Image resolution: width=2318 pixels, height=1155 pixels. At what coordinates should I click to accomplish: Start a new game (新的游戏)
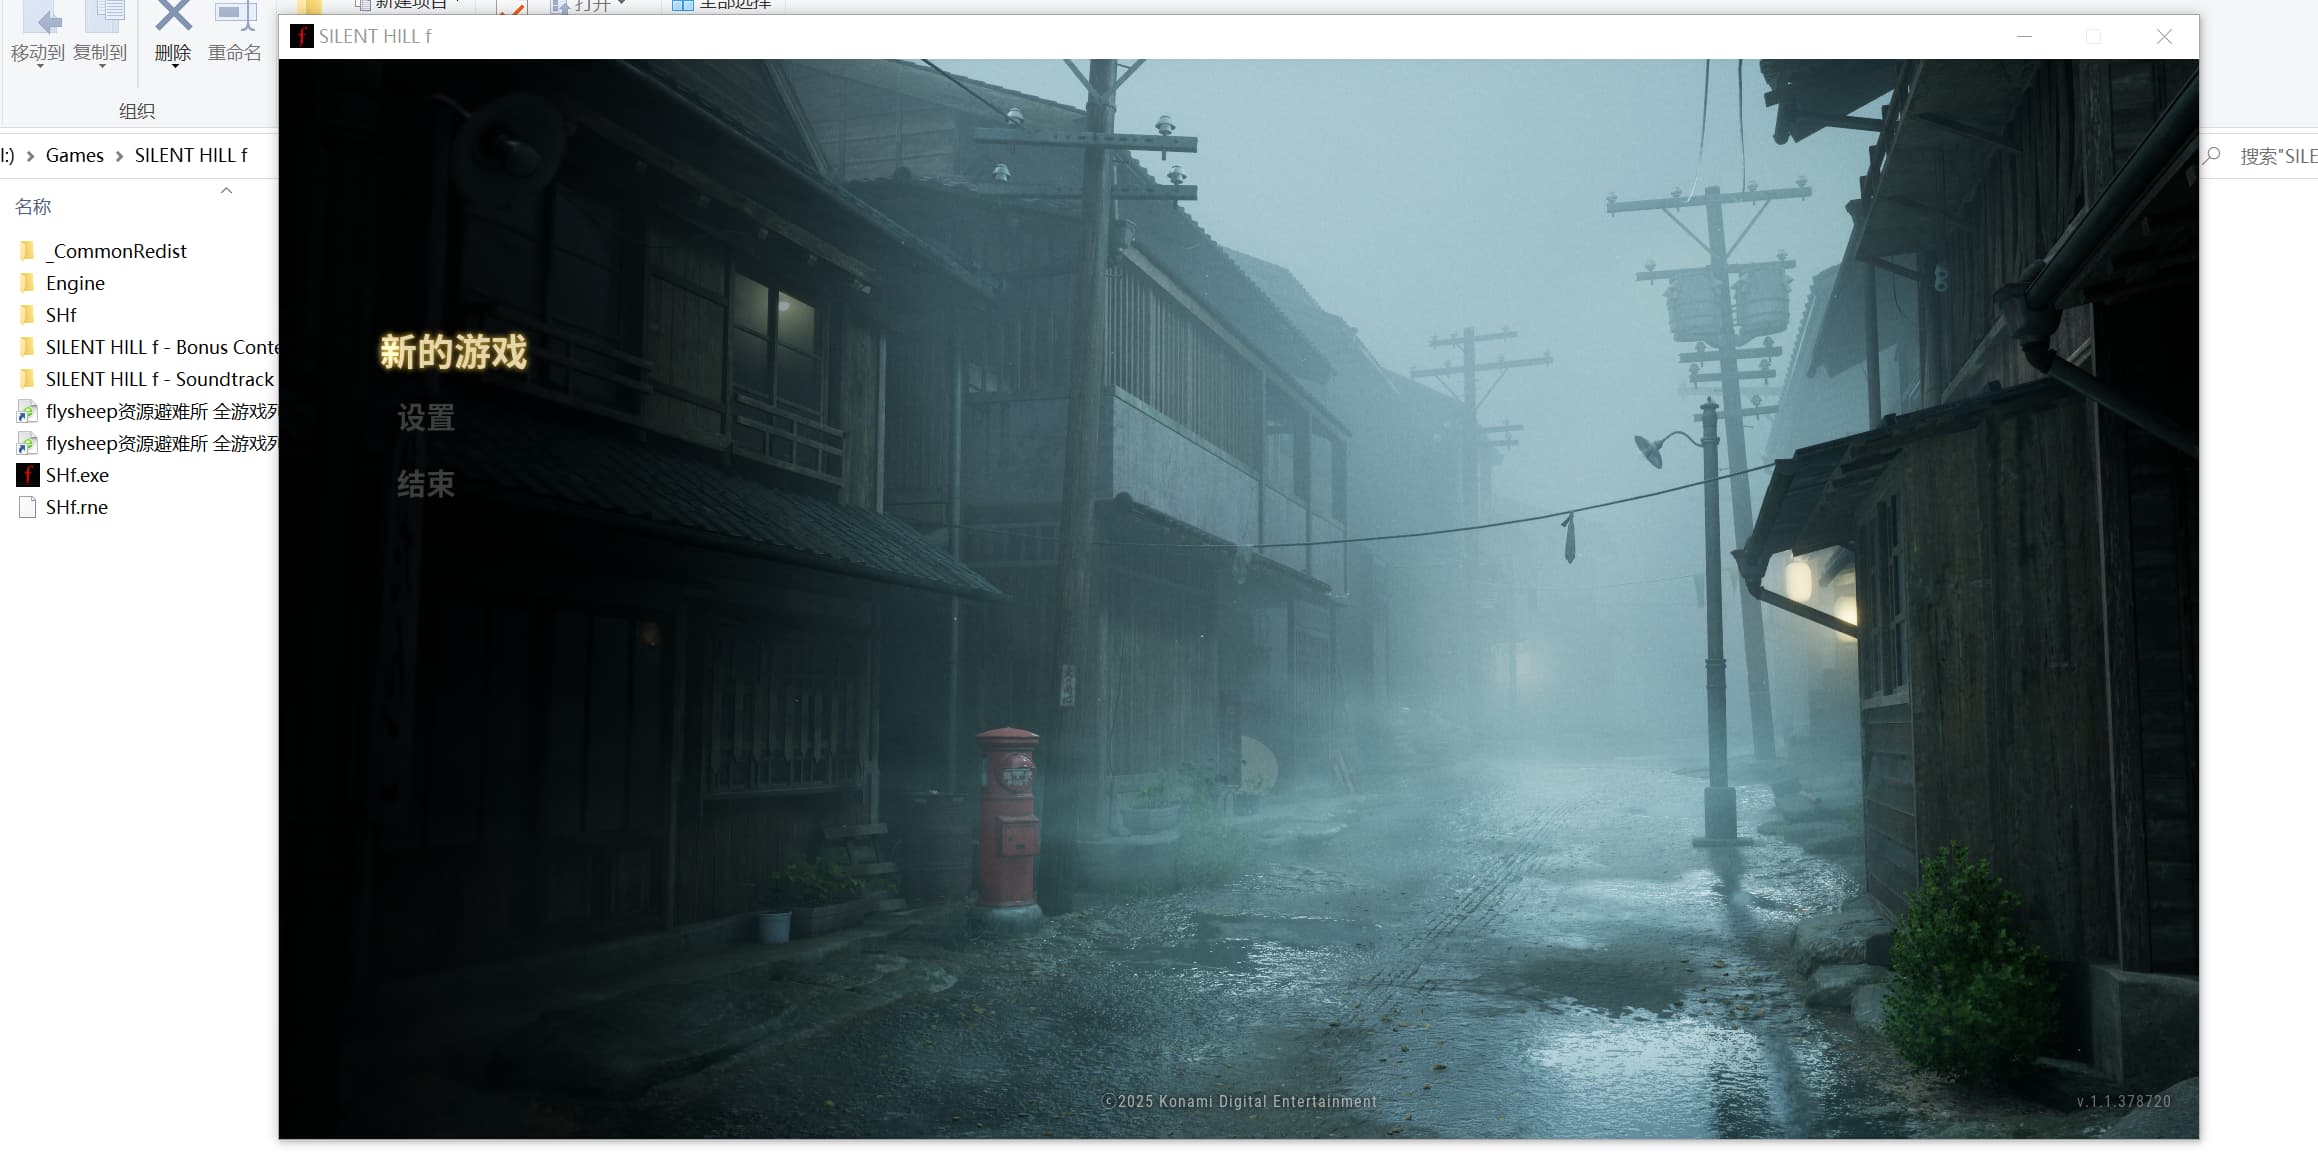pyautogui.click(x=453, y=352)
